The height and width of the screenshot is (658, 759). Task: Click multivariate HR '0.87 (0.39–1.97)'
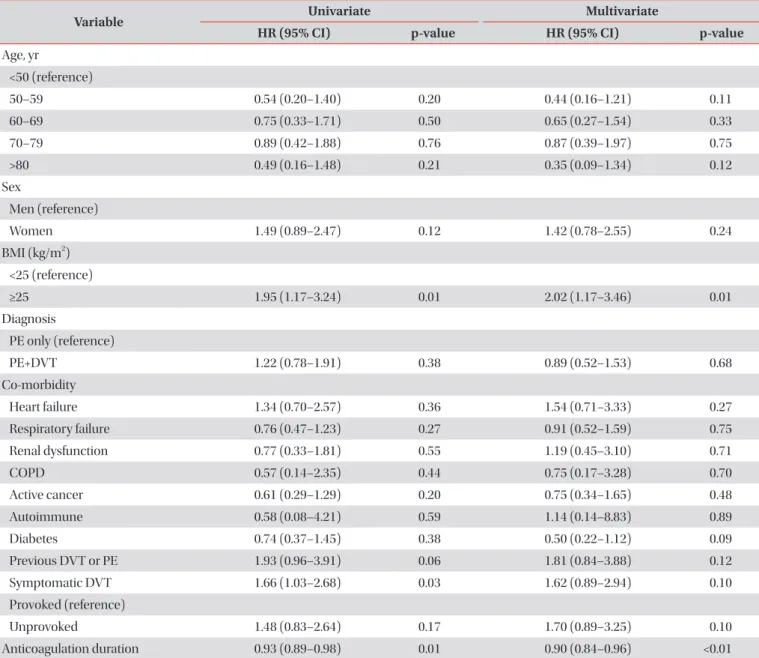588,143
